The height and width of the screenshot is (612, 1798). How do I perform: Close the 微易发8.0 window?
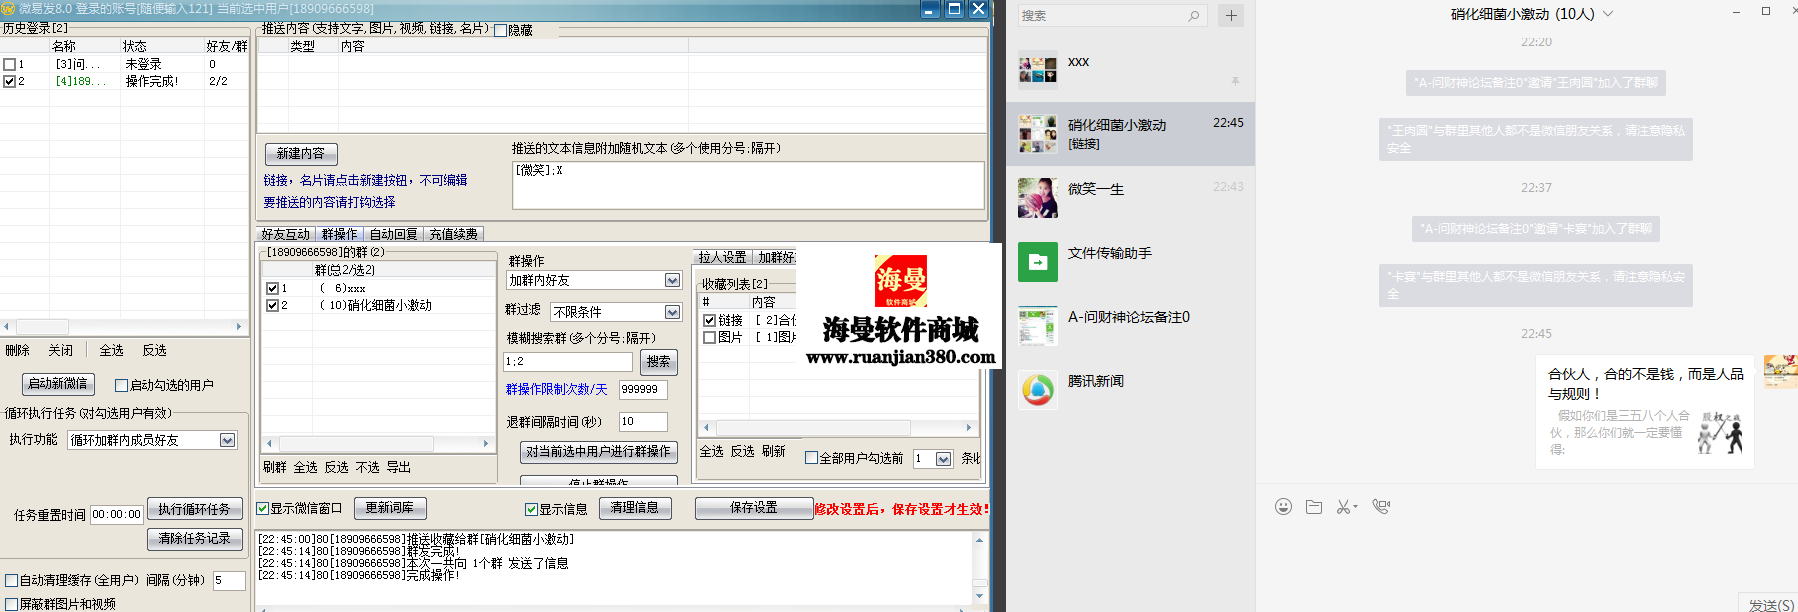(979, 10)
